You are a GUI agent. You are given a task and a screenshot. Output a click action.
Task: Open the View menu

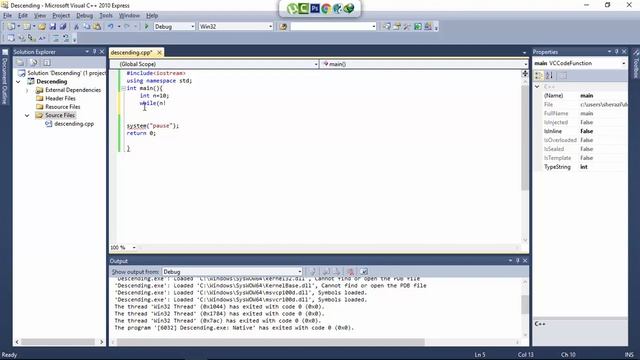click(x=40, y=16)
